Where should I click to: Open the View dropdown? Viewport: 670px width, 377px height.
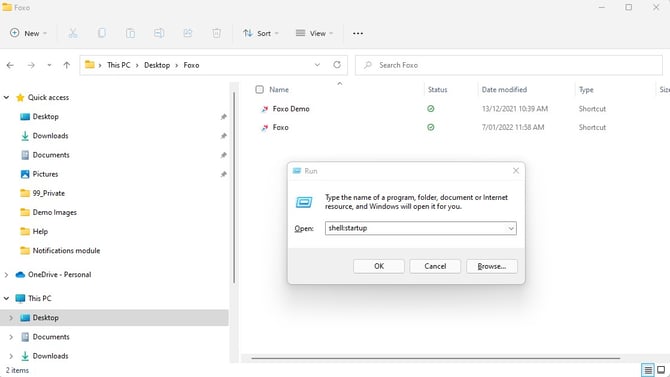(314, 33)
